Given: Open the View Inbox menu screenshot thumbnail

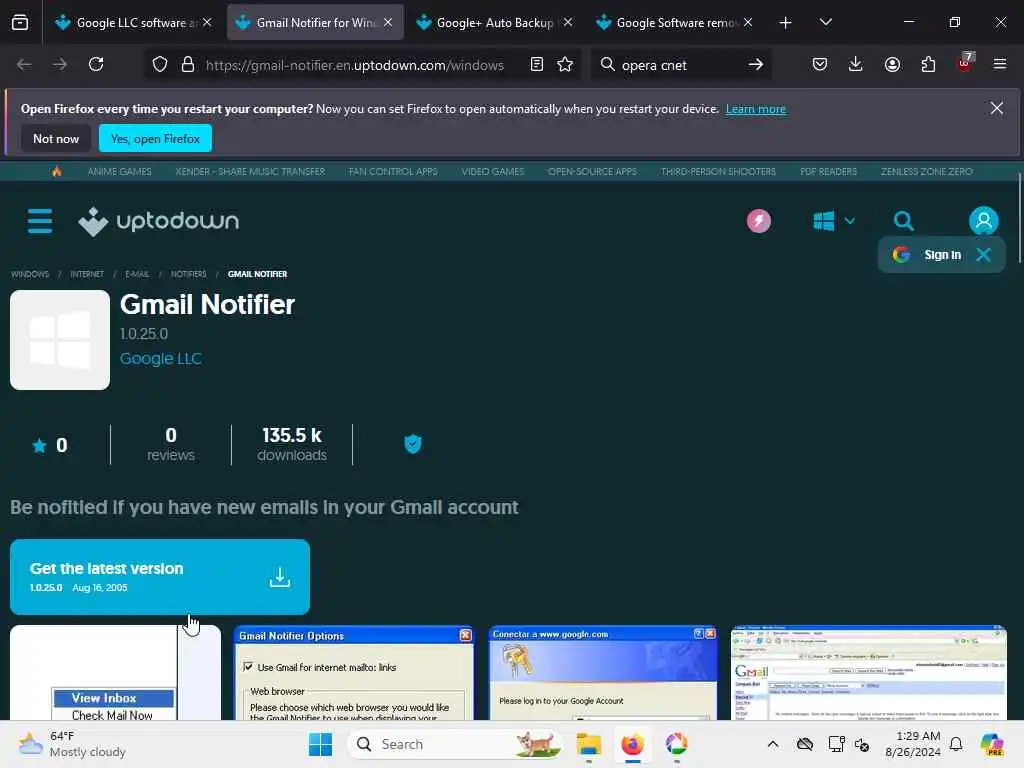Looking at the screenshot, I should [x=116, y=673].
